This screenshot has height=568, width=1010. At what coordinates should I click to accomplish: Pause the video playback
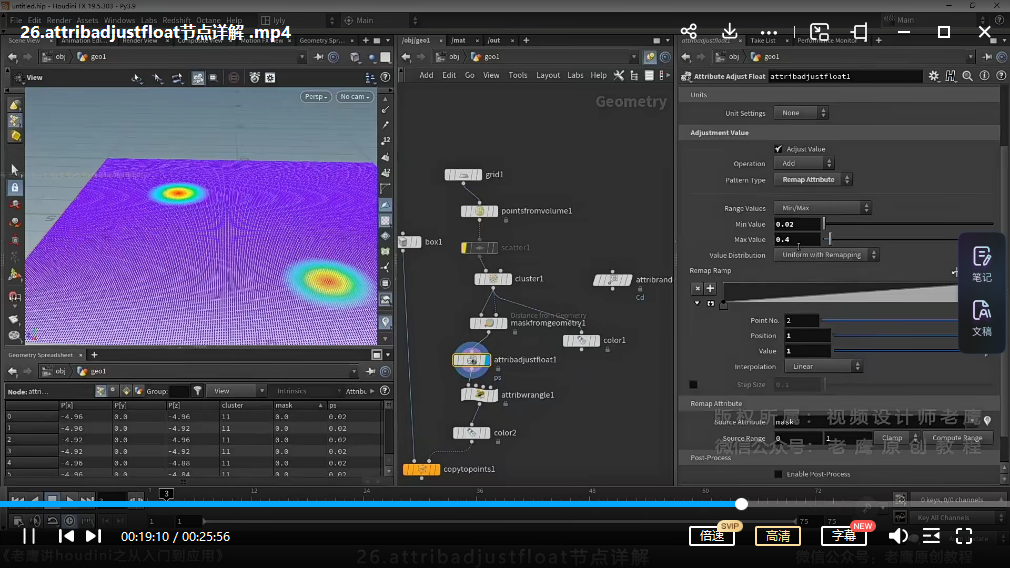29,536
